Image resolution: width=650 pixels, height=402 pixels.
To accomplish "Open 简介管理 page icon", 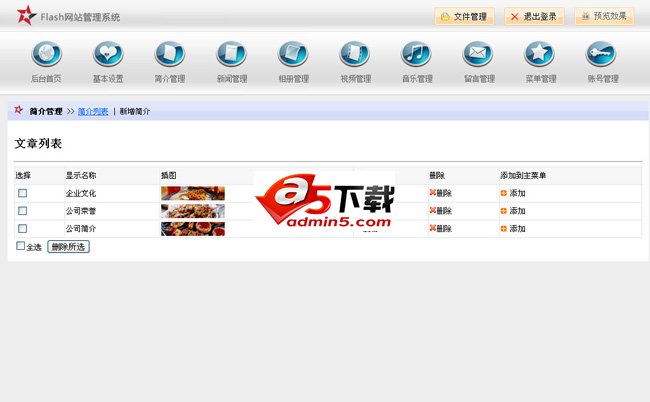I will [170, 54].
